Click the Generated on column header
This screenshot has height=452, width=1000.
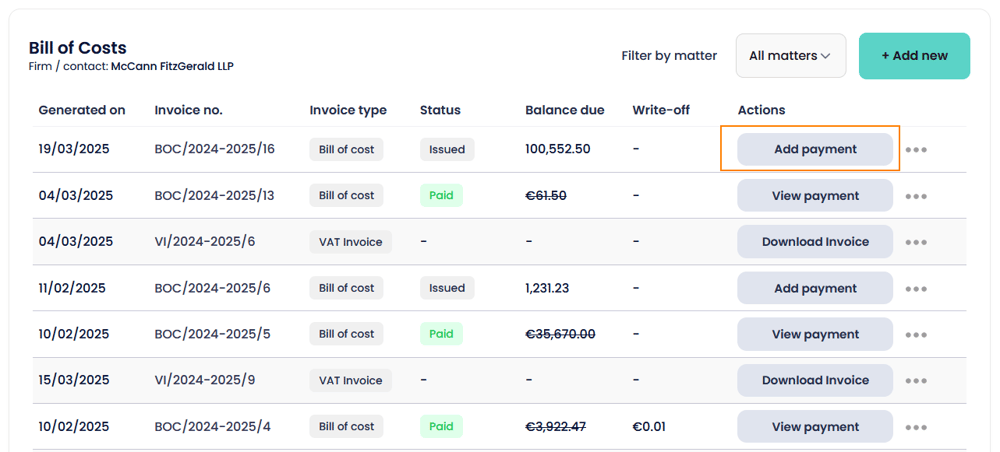click(82, 110)
